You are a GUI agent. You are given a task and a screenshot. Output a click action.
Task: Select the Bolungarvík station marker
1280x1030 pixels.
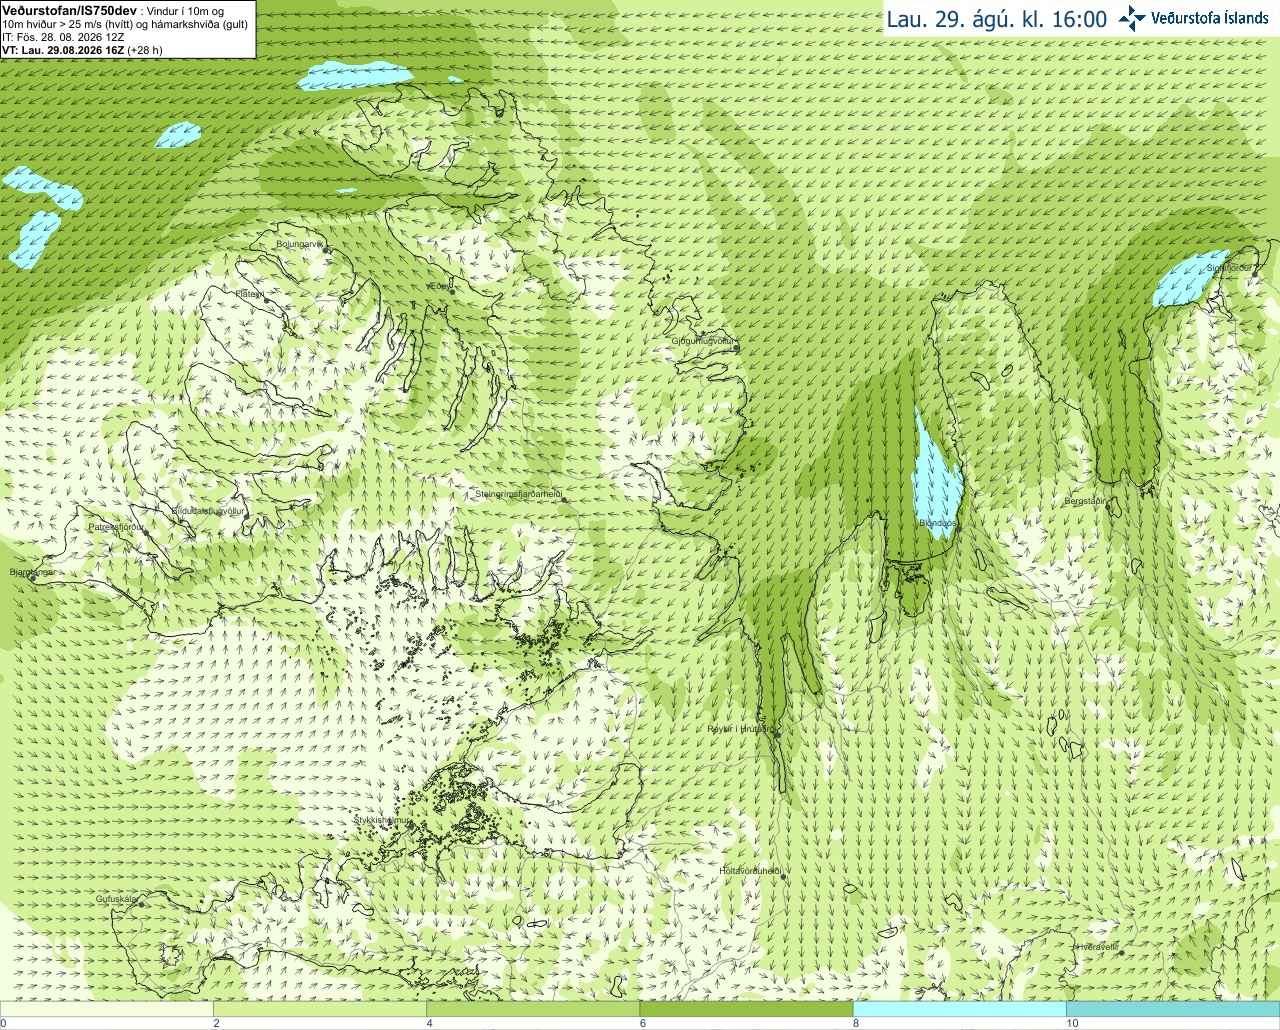pyautogui.click(x=325, y=250)
